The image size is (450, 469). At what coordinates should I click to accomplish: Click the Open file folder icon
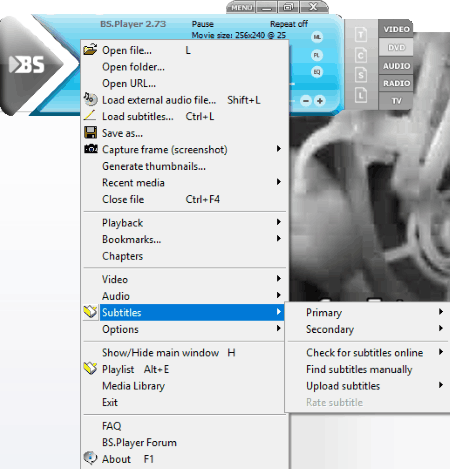point(90,49)
